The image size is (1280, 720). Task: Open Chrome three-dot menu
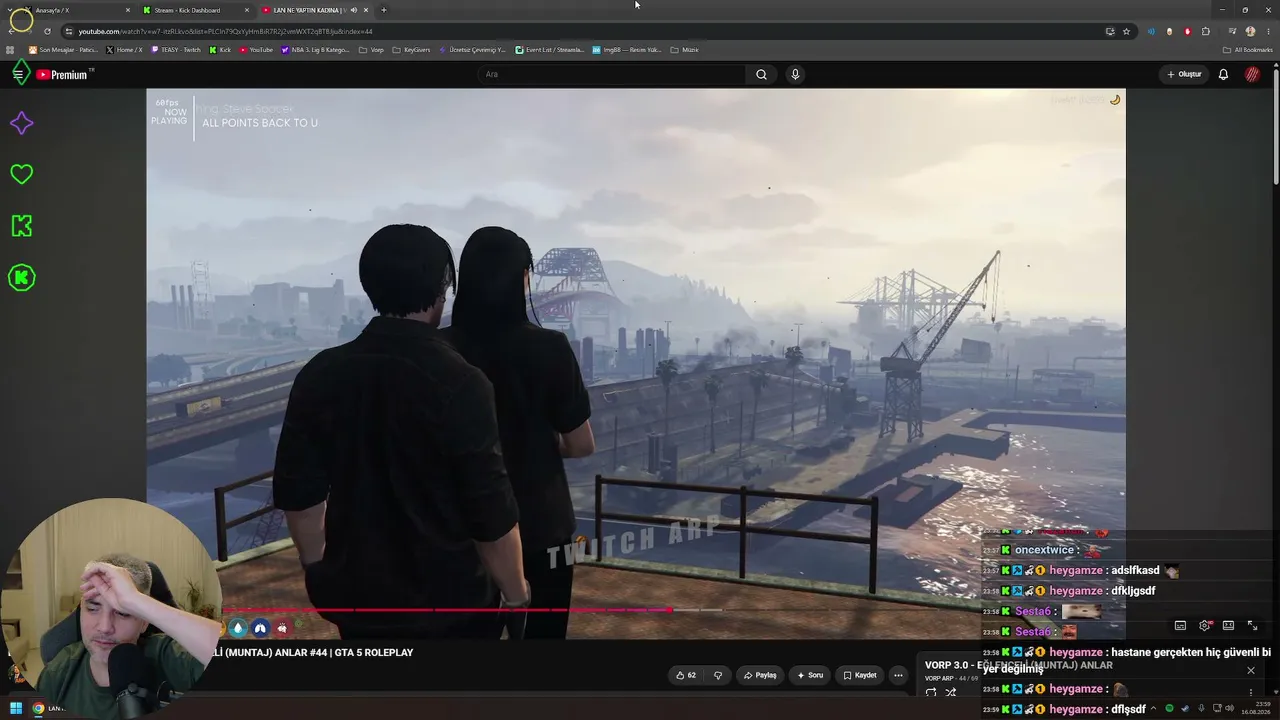click(x=1267, y=31)
